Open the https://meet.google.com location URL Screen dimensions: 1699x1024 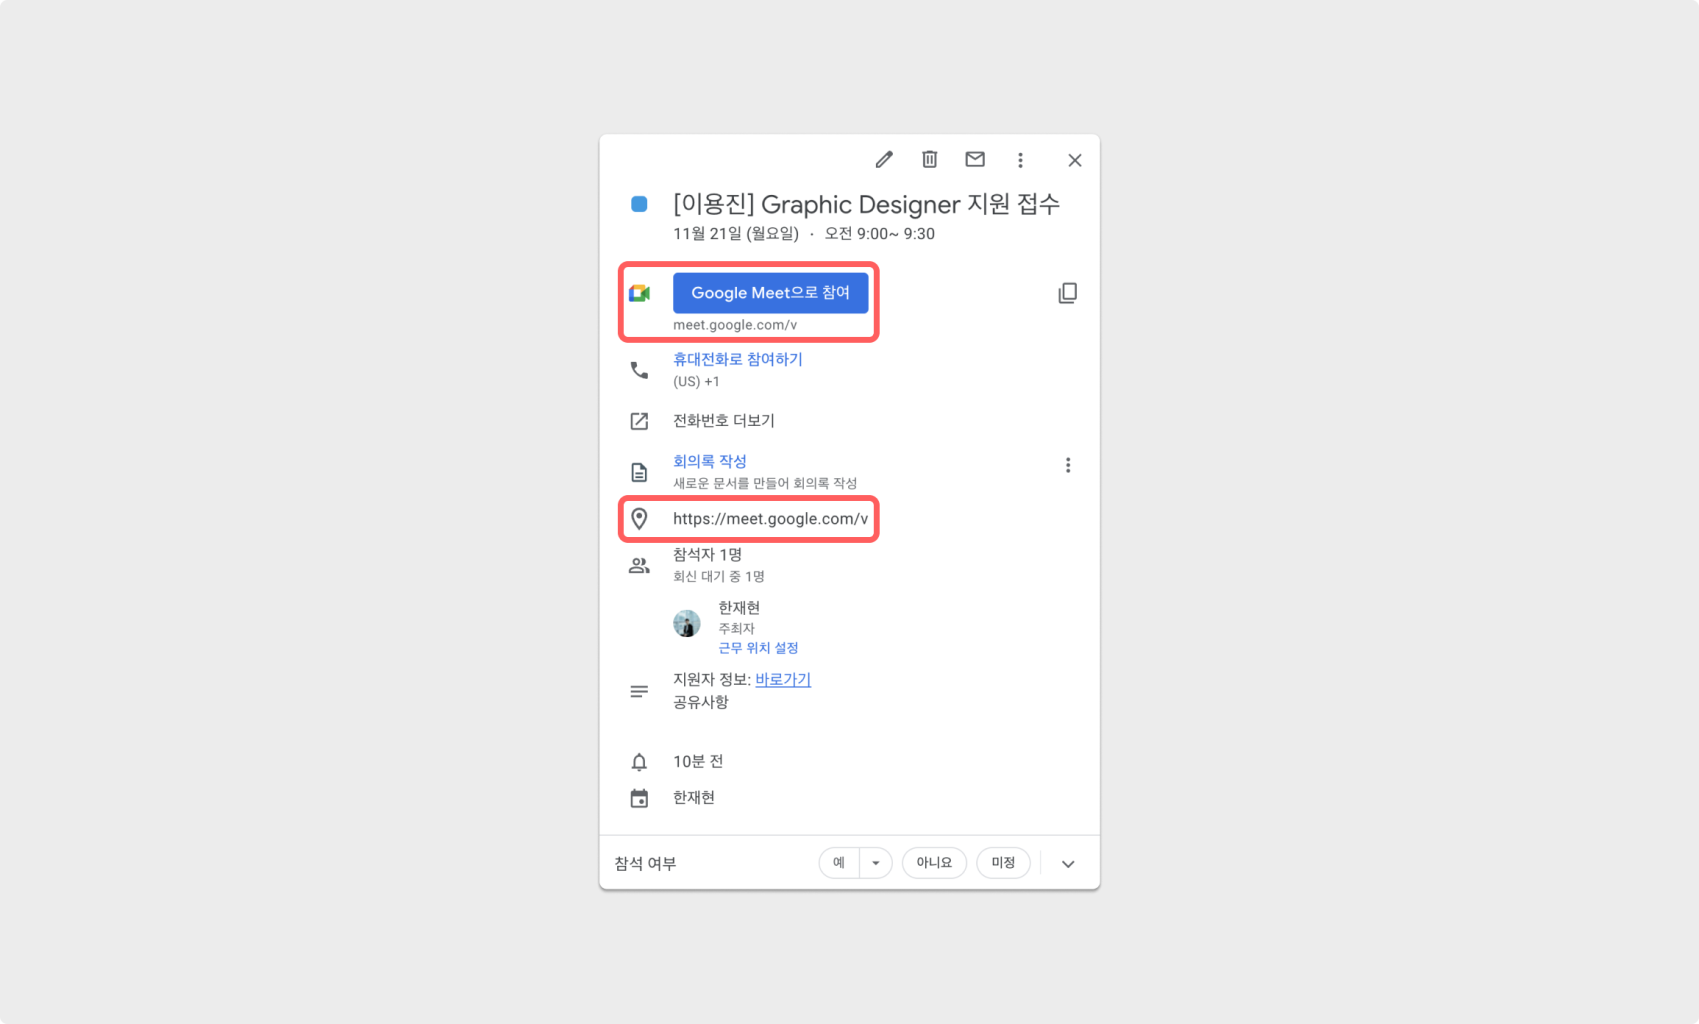pos(770,519)
